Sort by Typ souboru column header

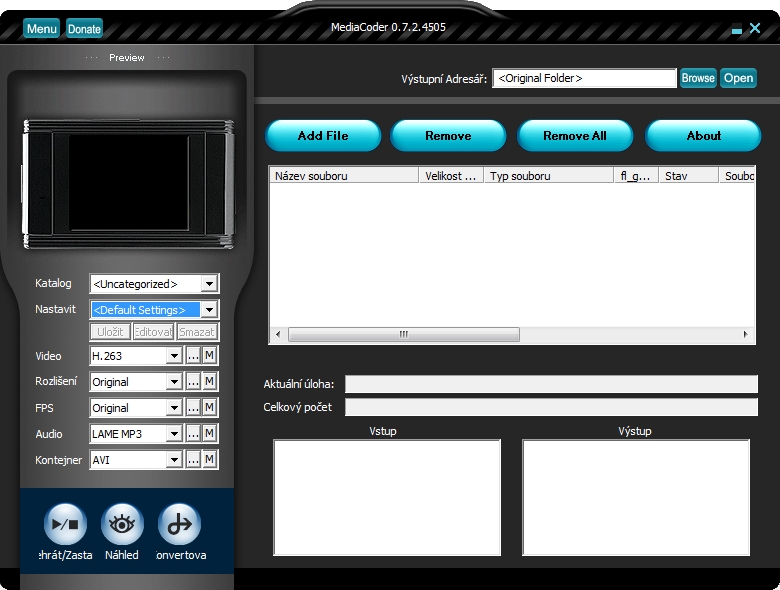click(549, 176)
